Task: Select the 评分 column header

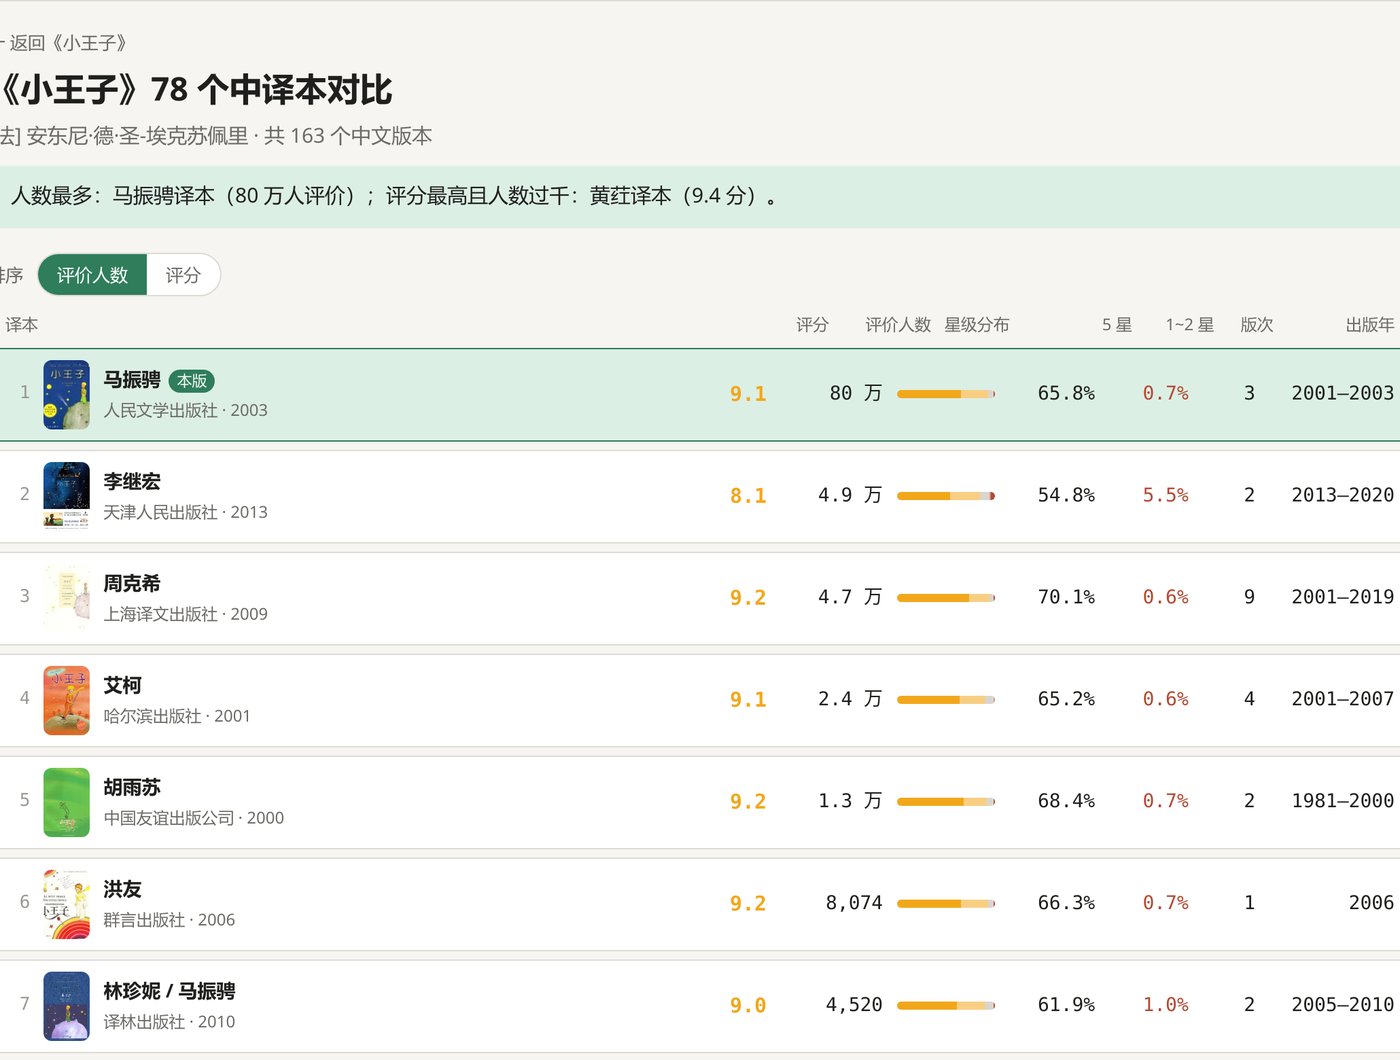Action: 812,325
